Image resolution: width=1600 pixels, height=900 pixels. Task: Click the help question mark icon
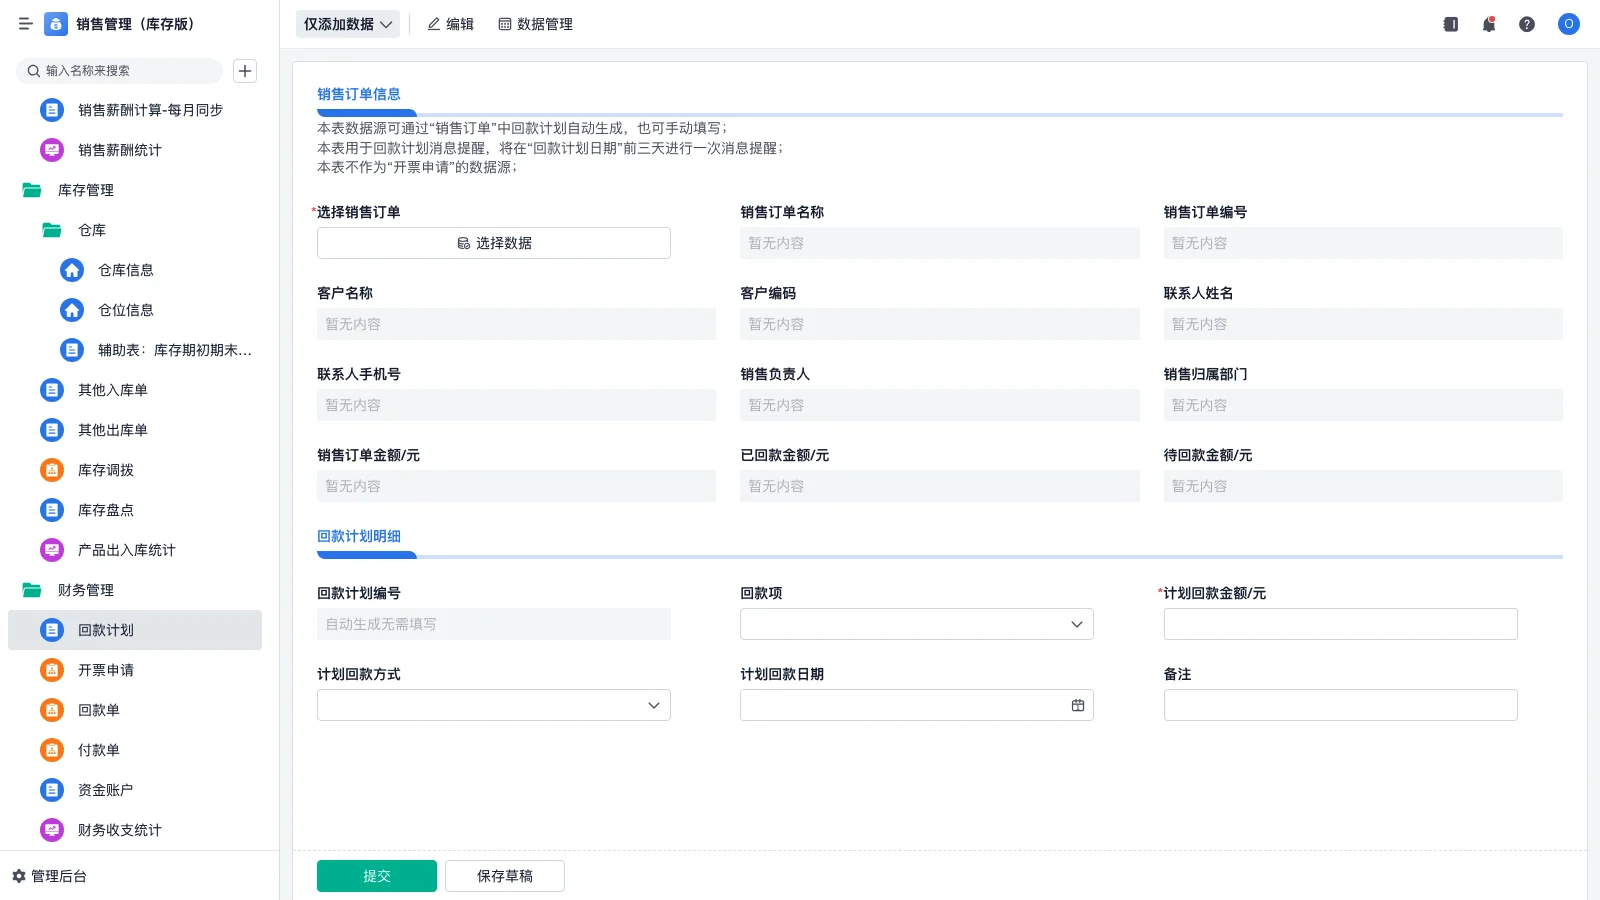[x=1527, y=24]
